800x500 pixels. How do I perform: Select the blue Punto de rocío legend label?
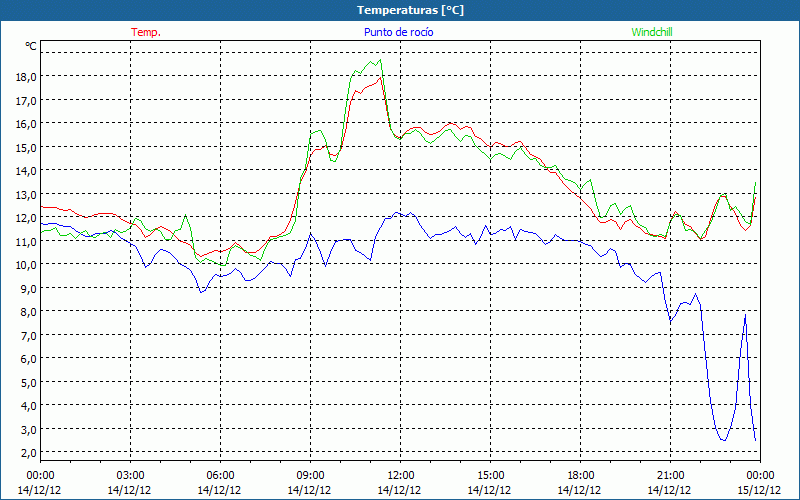[398, 32]
